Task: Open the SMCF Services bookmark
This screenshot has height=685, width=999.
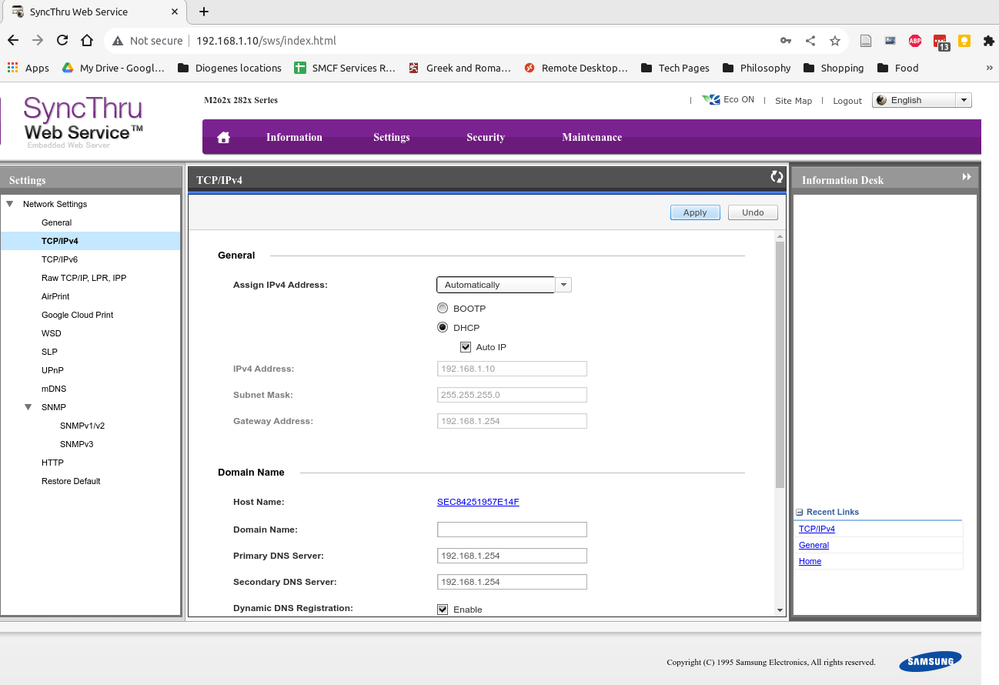Action: 345,68
